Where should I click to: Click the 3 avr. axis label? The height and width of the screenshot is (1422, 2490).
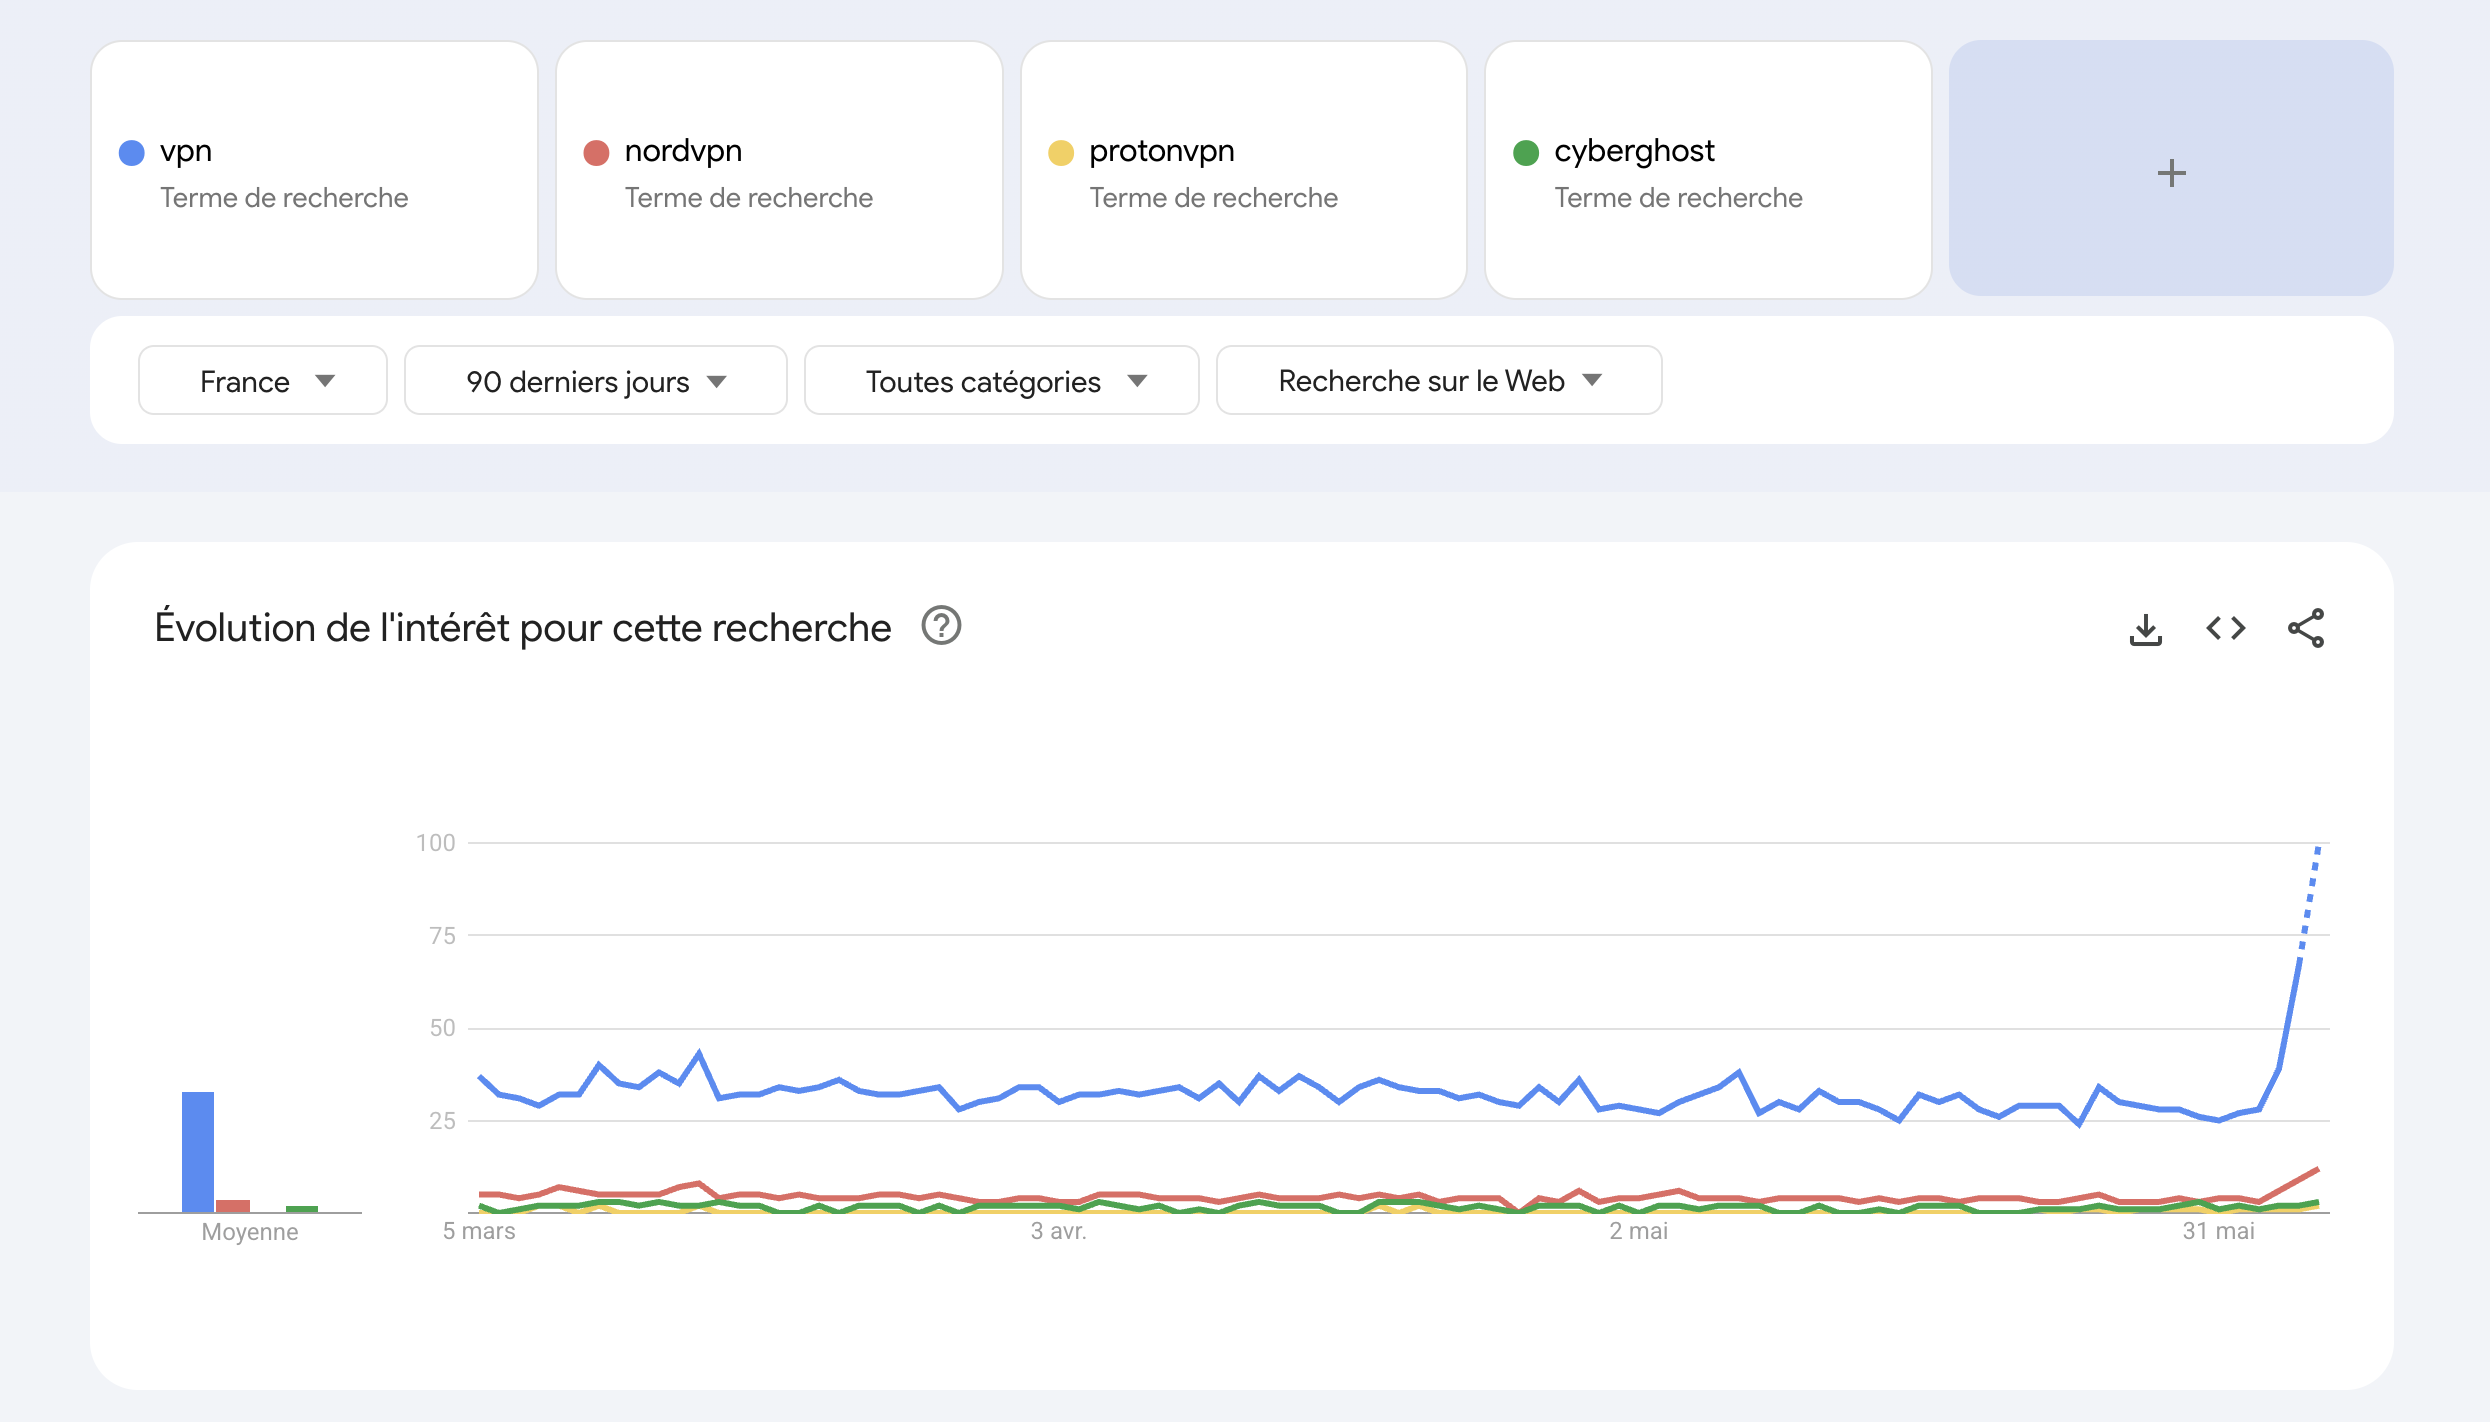coord(1059,1231)
